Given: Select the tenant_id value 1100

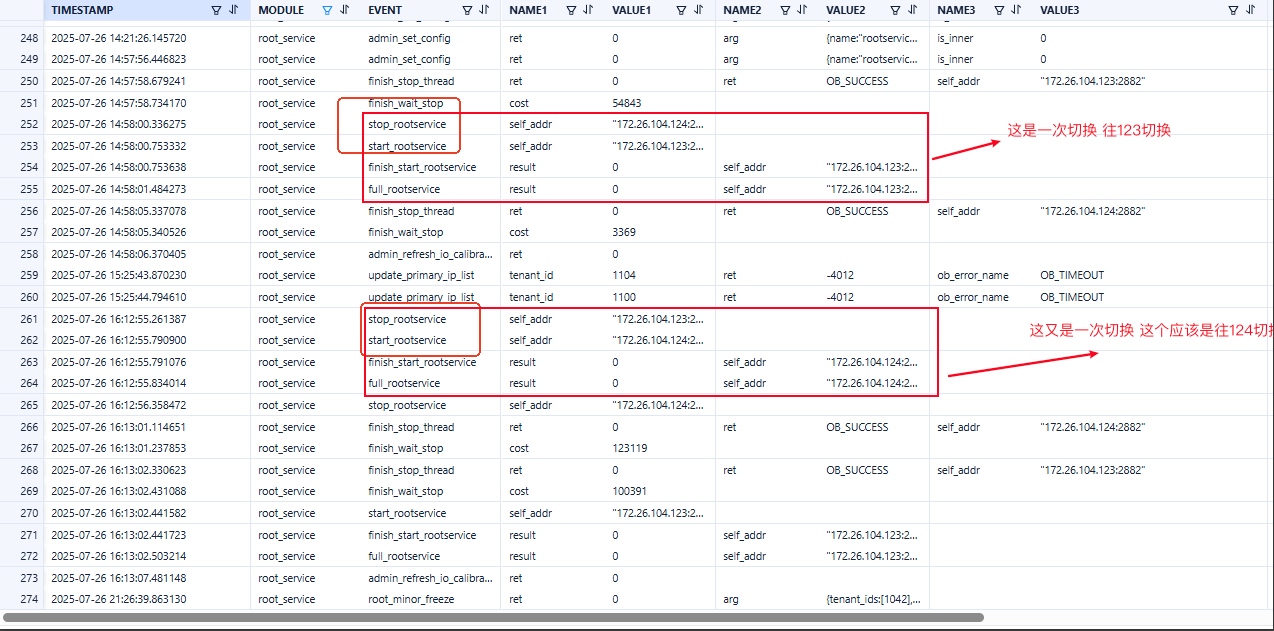Looking at the screenshot, I should 624,297.
